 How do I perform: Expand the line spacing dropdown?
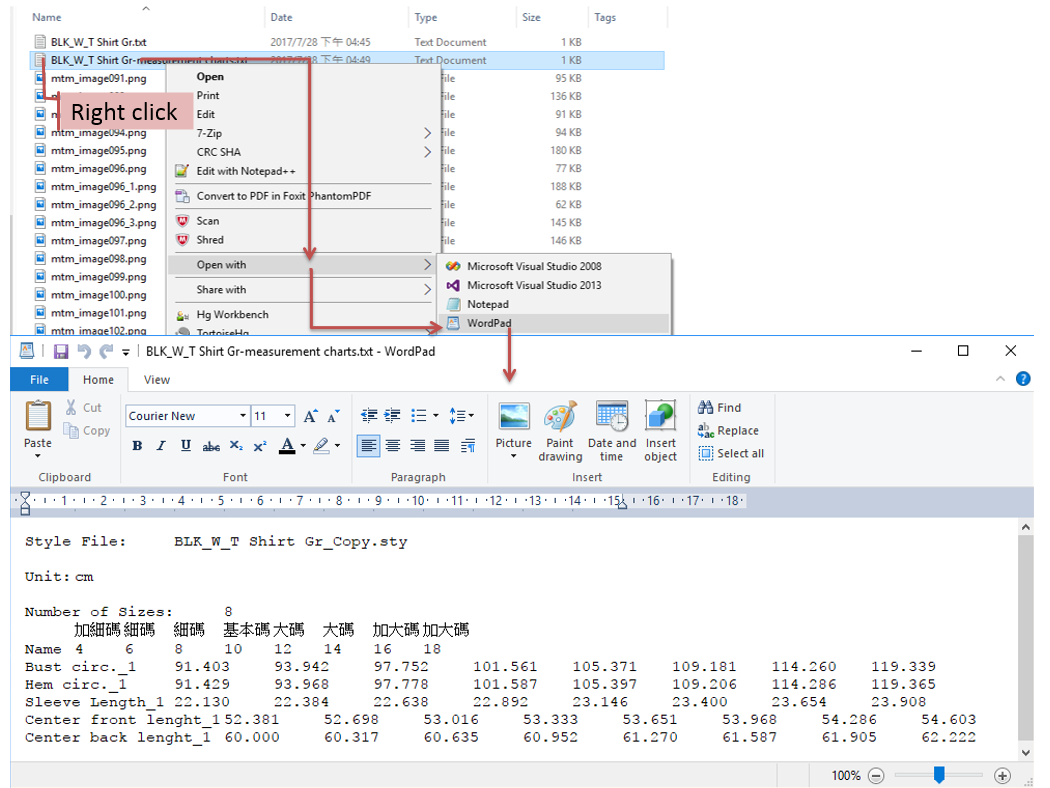461,416
